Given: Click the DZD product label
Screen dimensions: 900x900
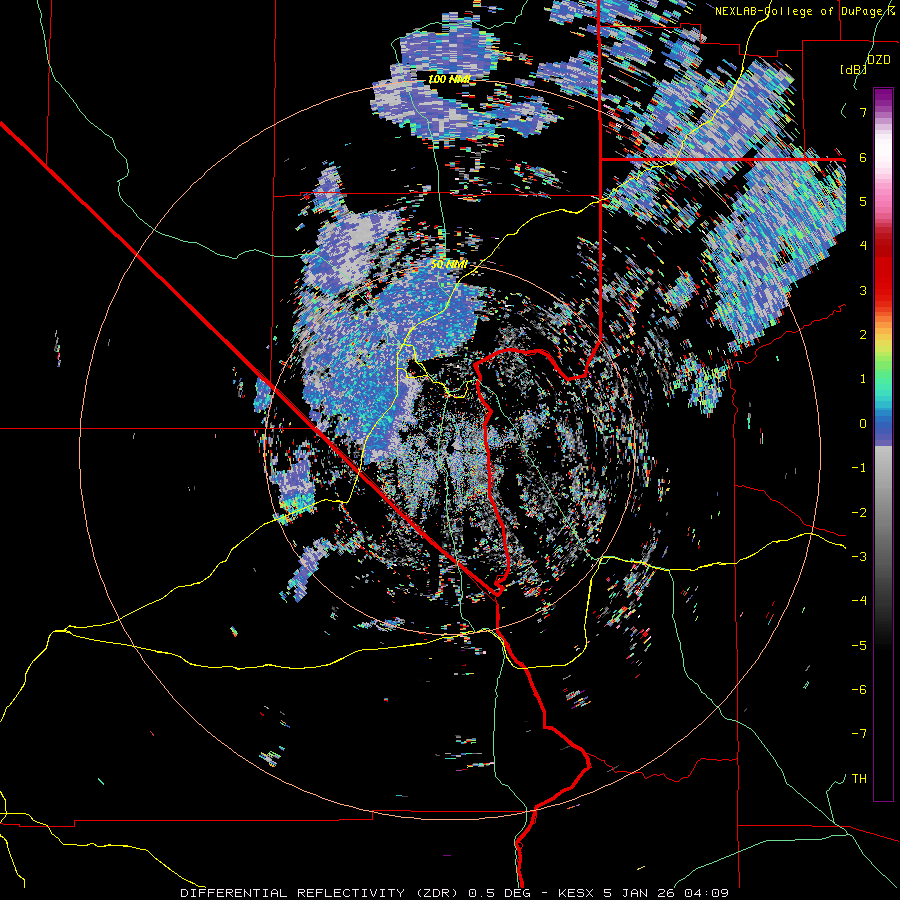Looking at the screenshot, I should tap(878, 60).
